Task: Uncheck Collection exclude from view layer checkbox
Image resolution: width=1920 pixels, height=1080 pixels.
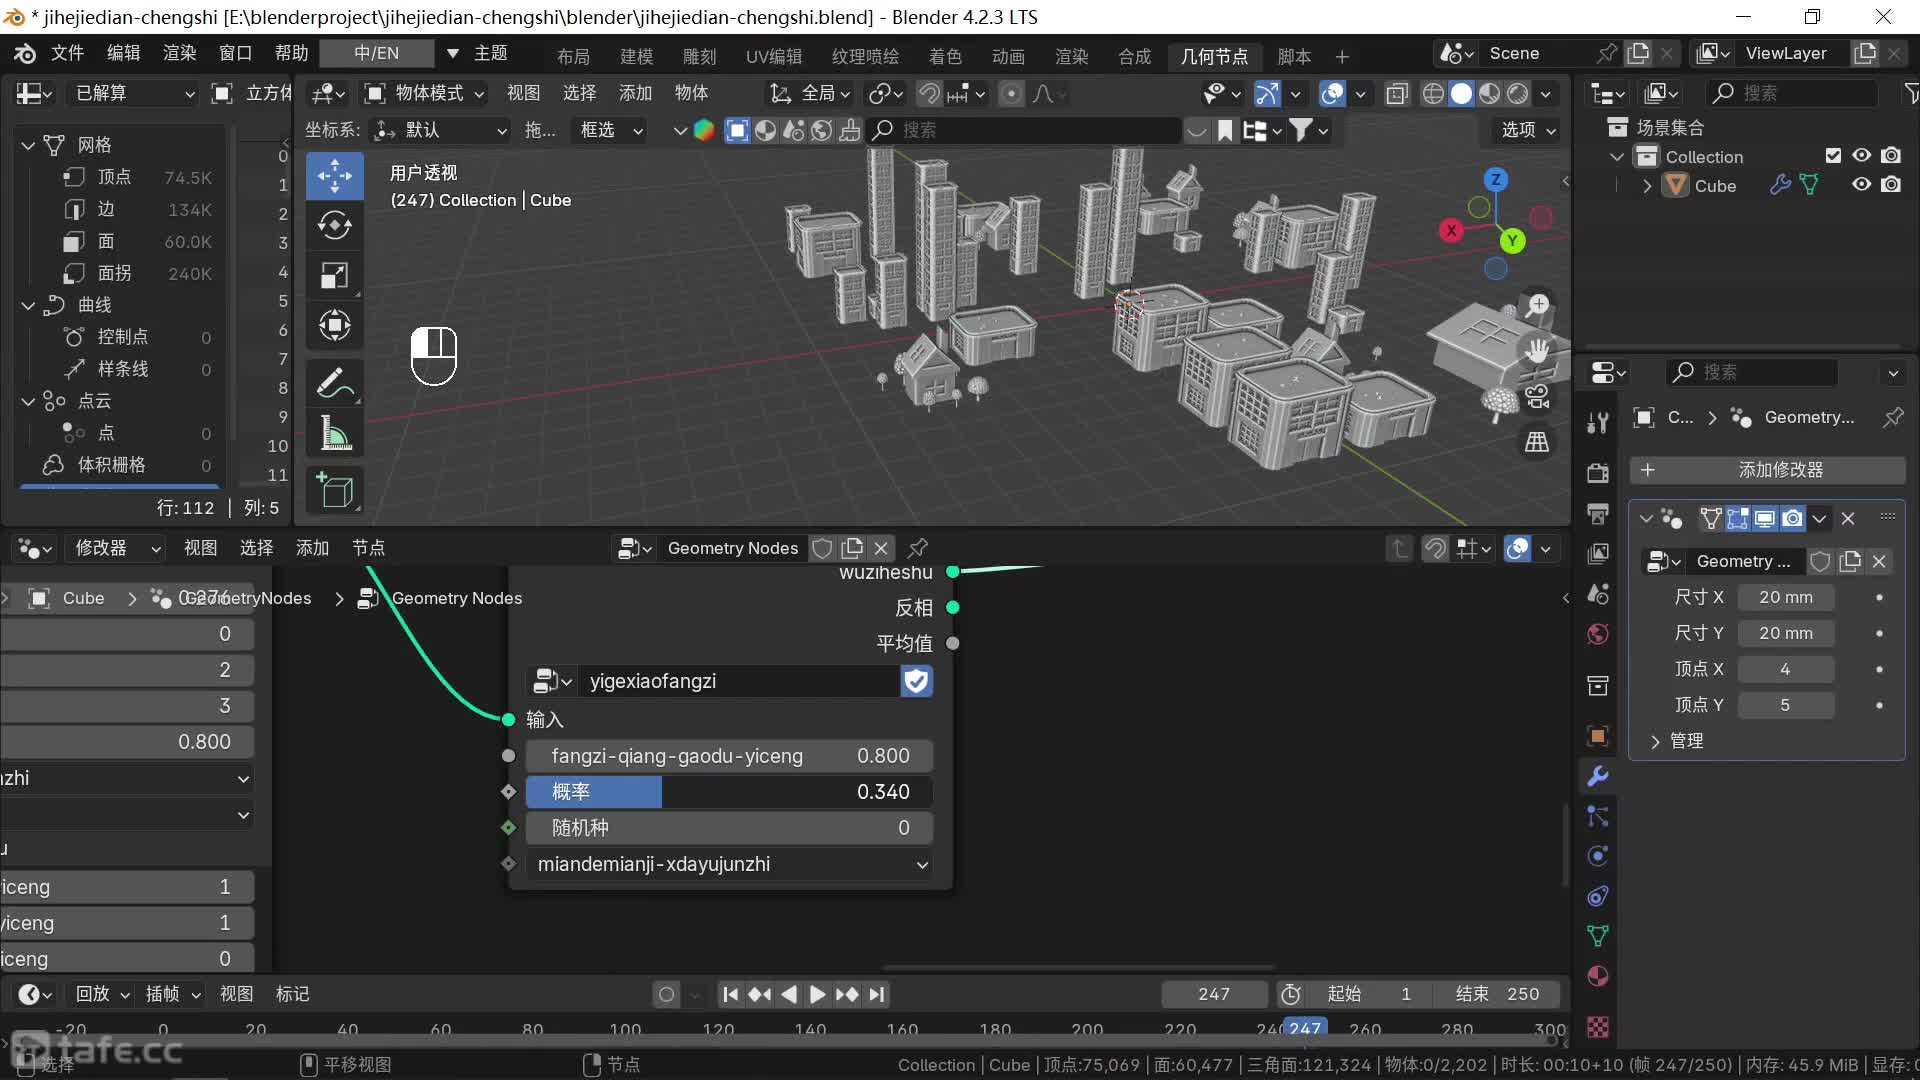Action: 1833,156
